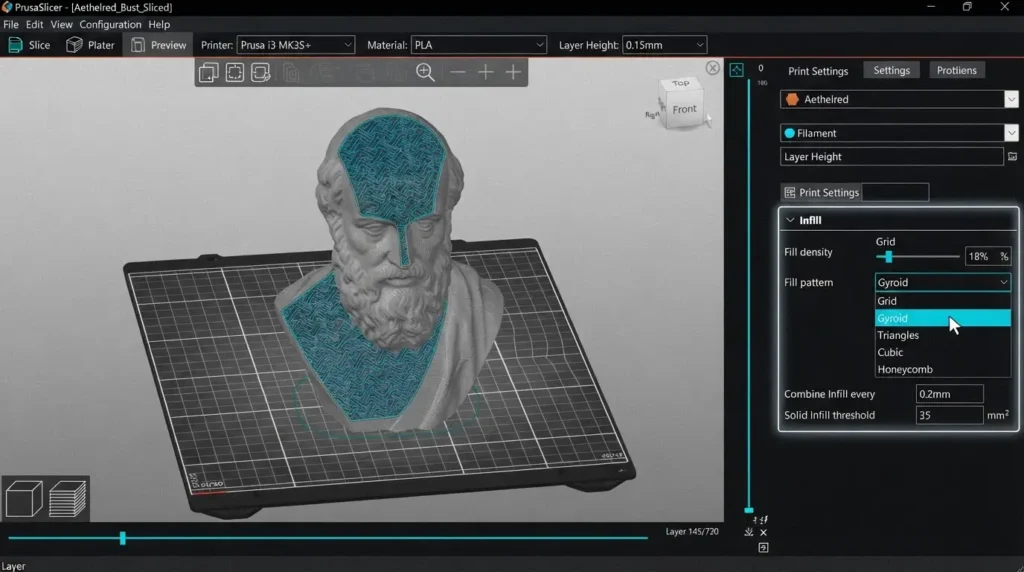The image size is (1024, 572).
Task: Click the last plus icon in viewport toolbar
Action: (513, 72)
